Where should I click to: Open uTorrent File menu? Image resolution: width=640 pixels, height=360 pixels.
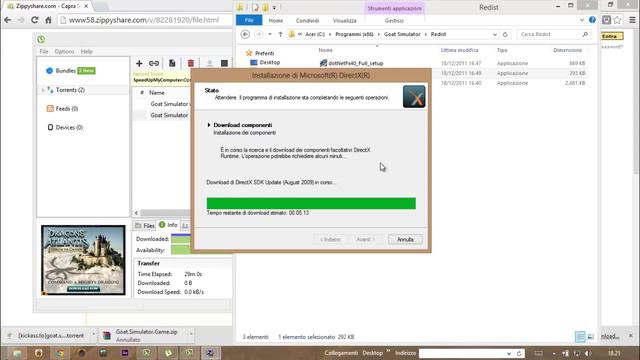[44, 51]
